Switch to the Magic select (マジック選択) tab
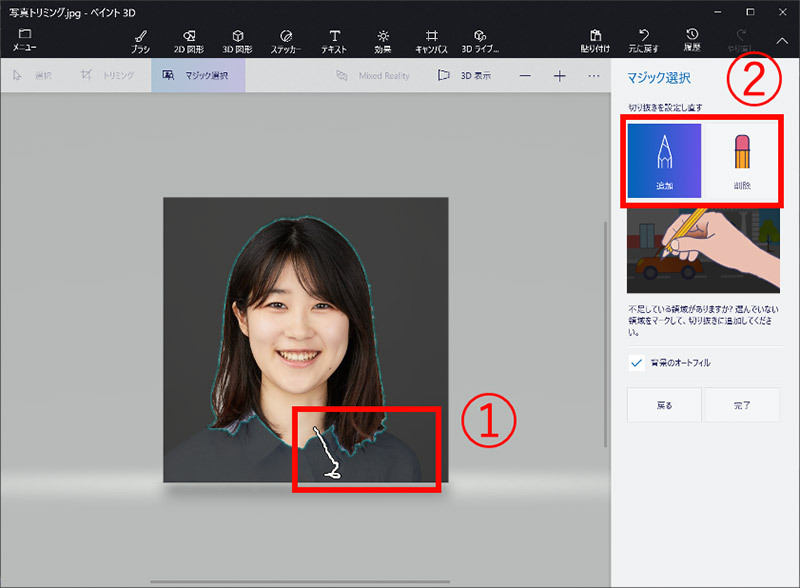 [198, 76]
